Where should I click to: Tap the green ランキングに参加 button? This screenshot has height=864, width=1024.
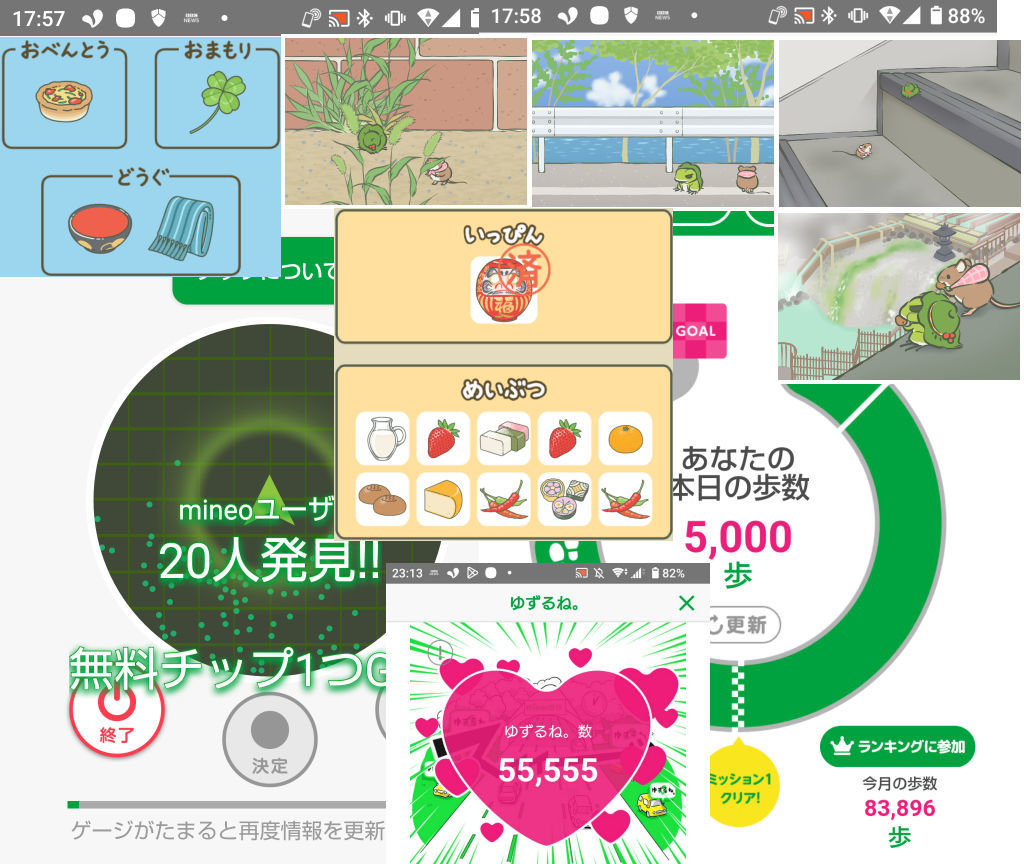coord(897,746)
